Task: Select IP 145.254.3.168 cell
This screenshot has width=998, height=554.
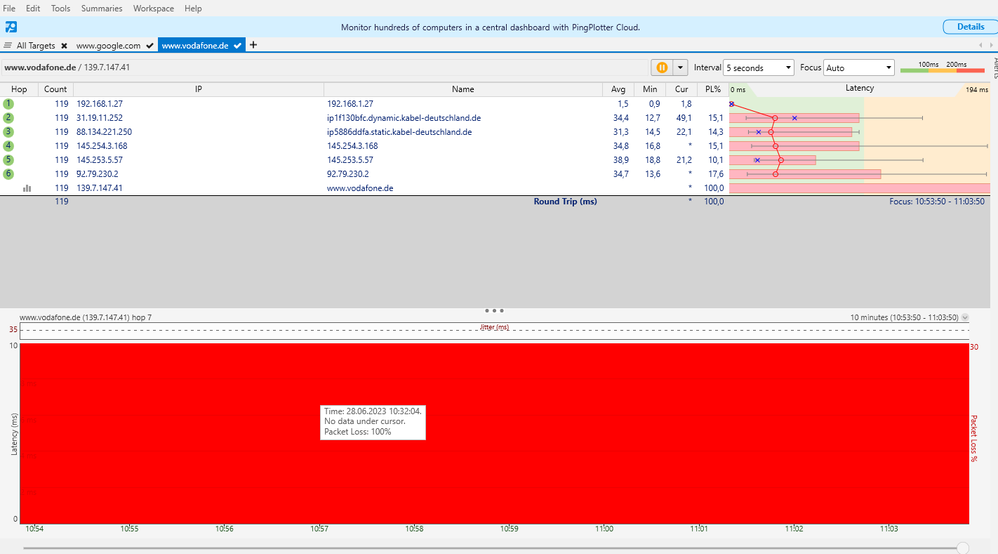Action: [102, 146]
